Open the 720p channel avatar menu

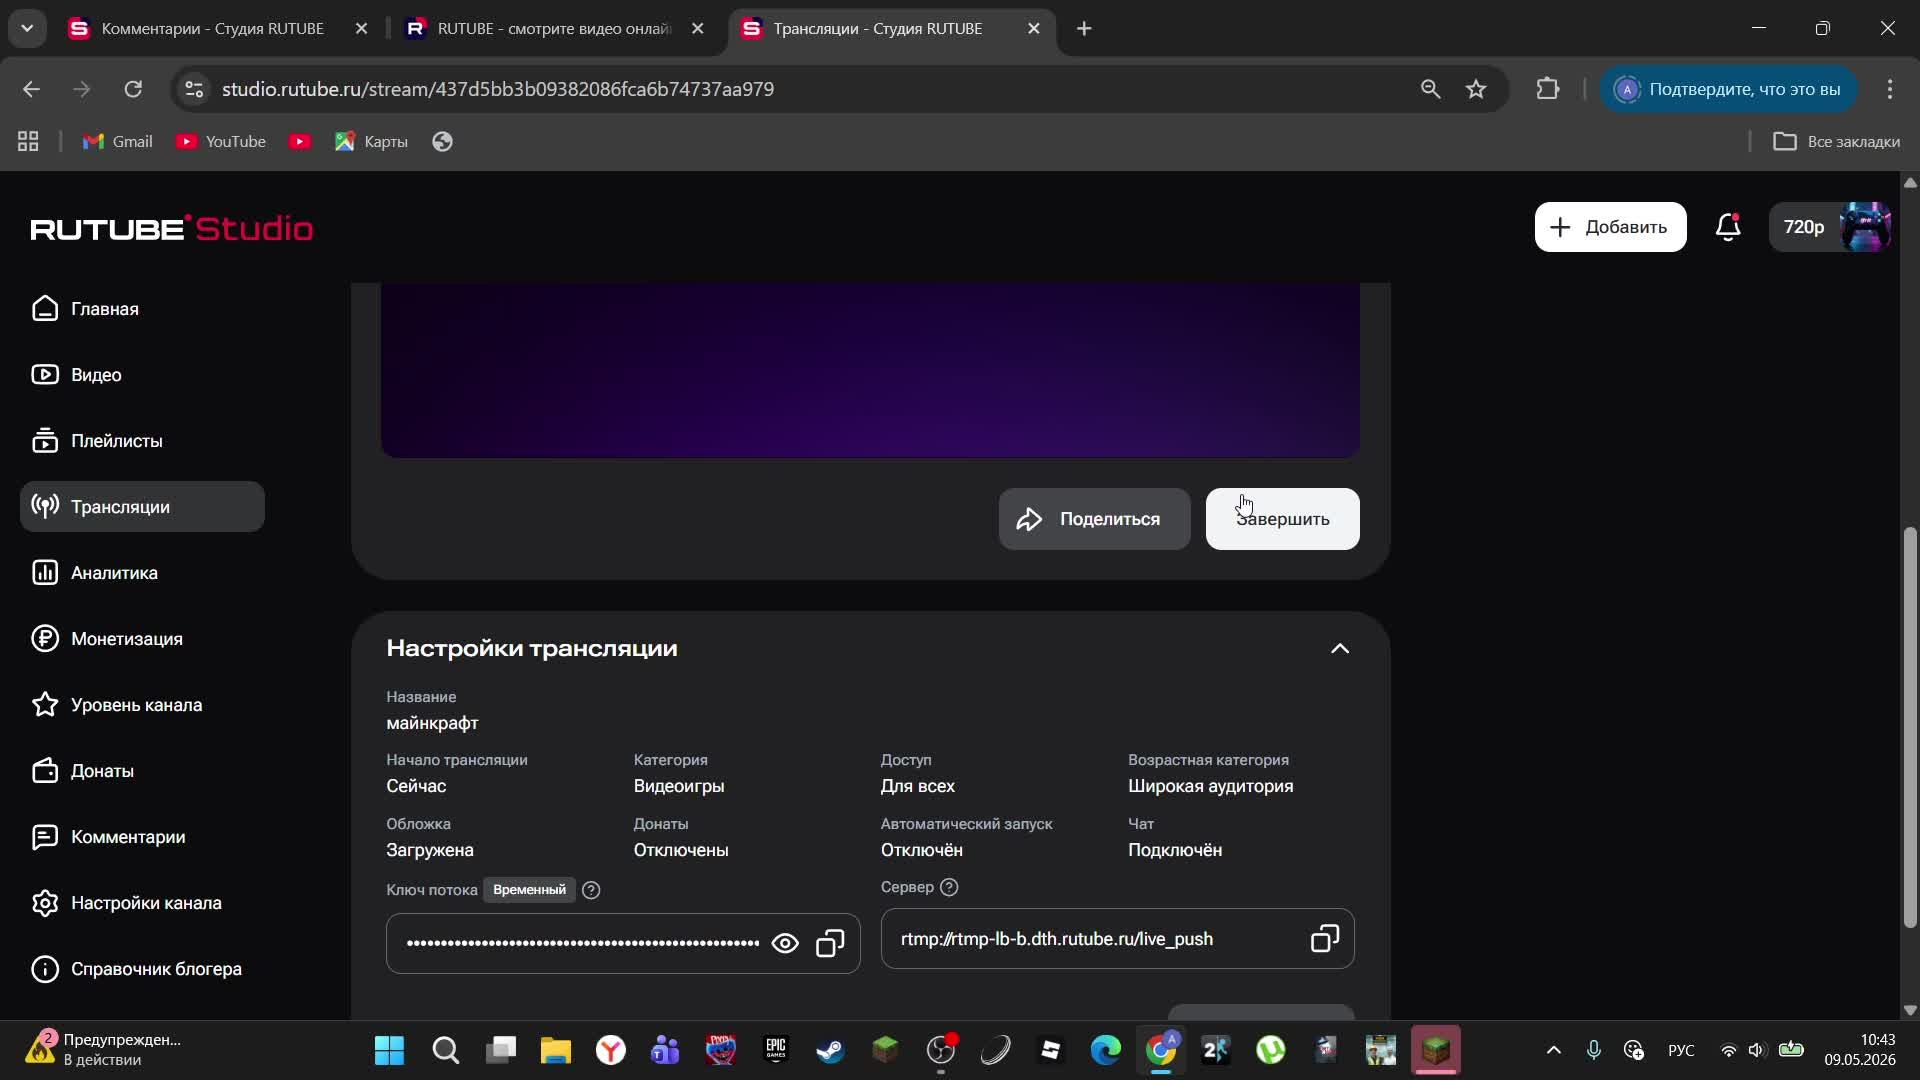click(x=1831, y=227)
